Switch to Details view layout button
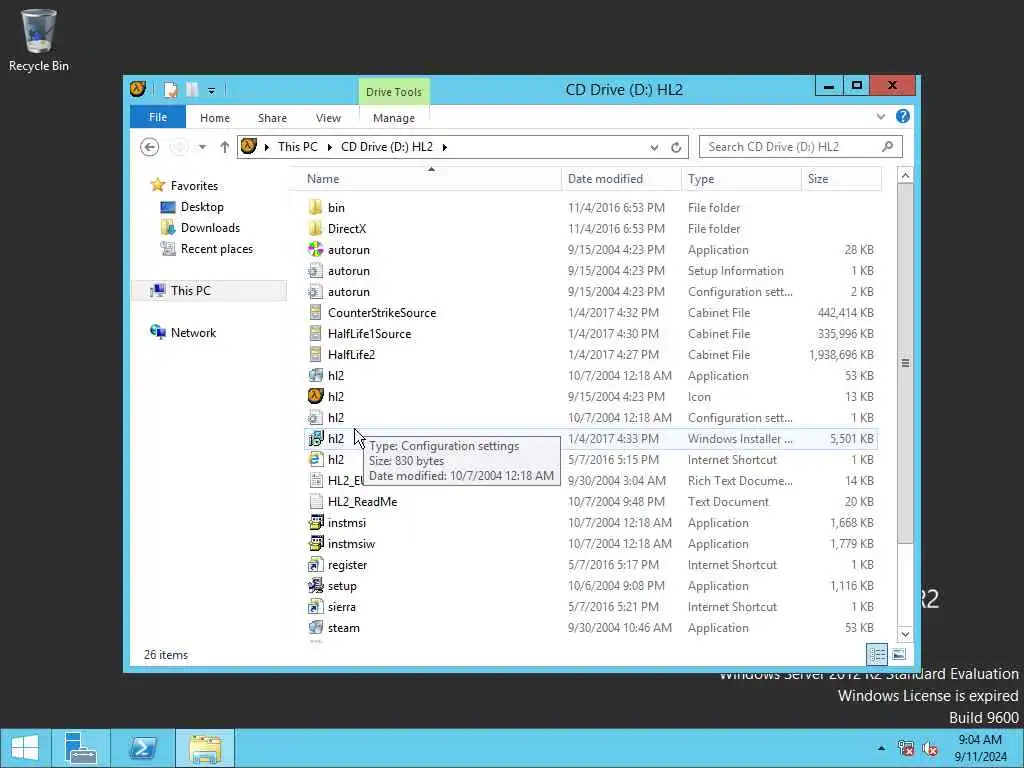 coord(877,654)
